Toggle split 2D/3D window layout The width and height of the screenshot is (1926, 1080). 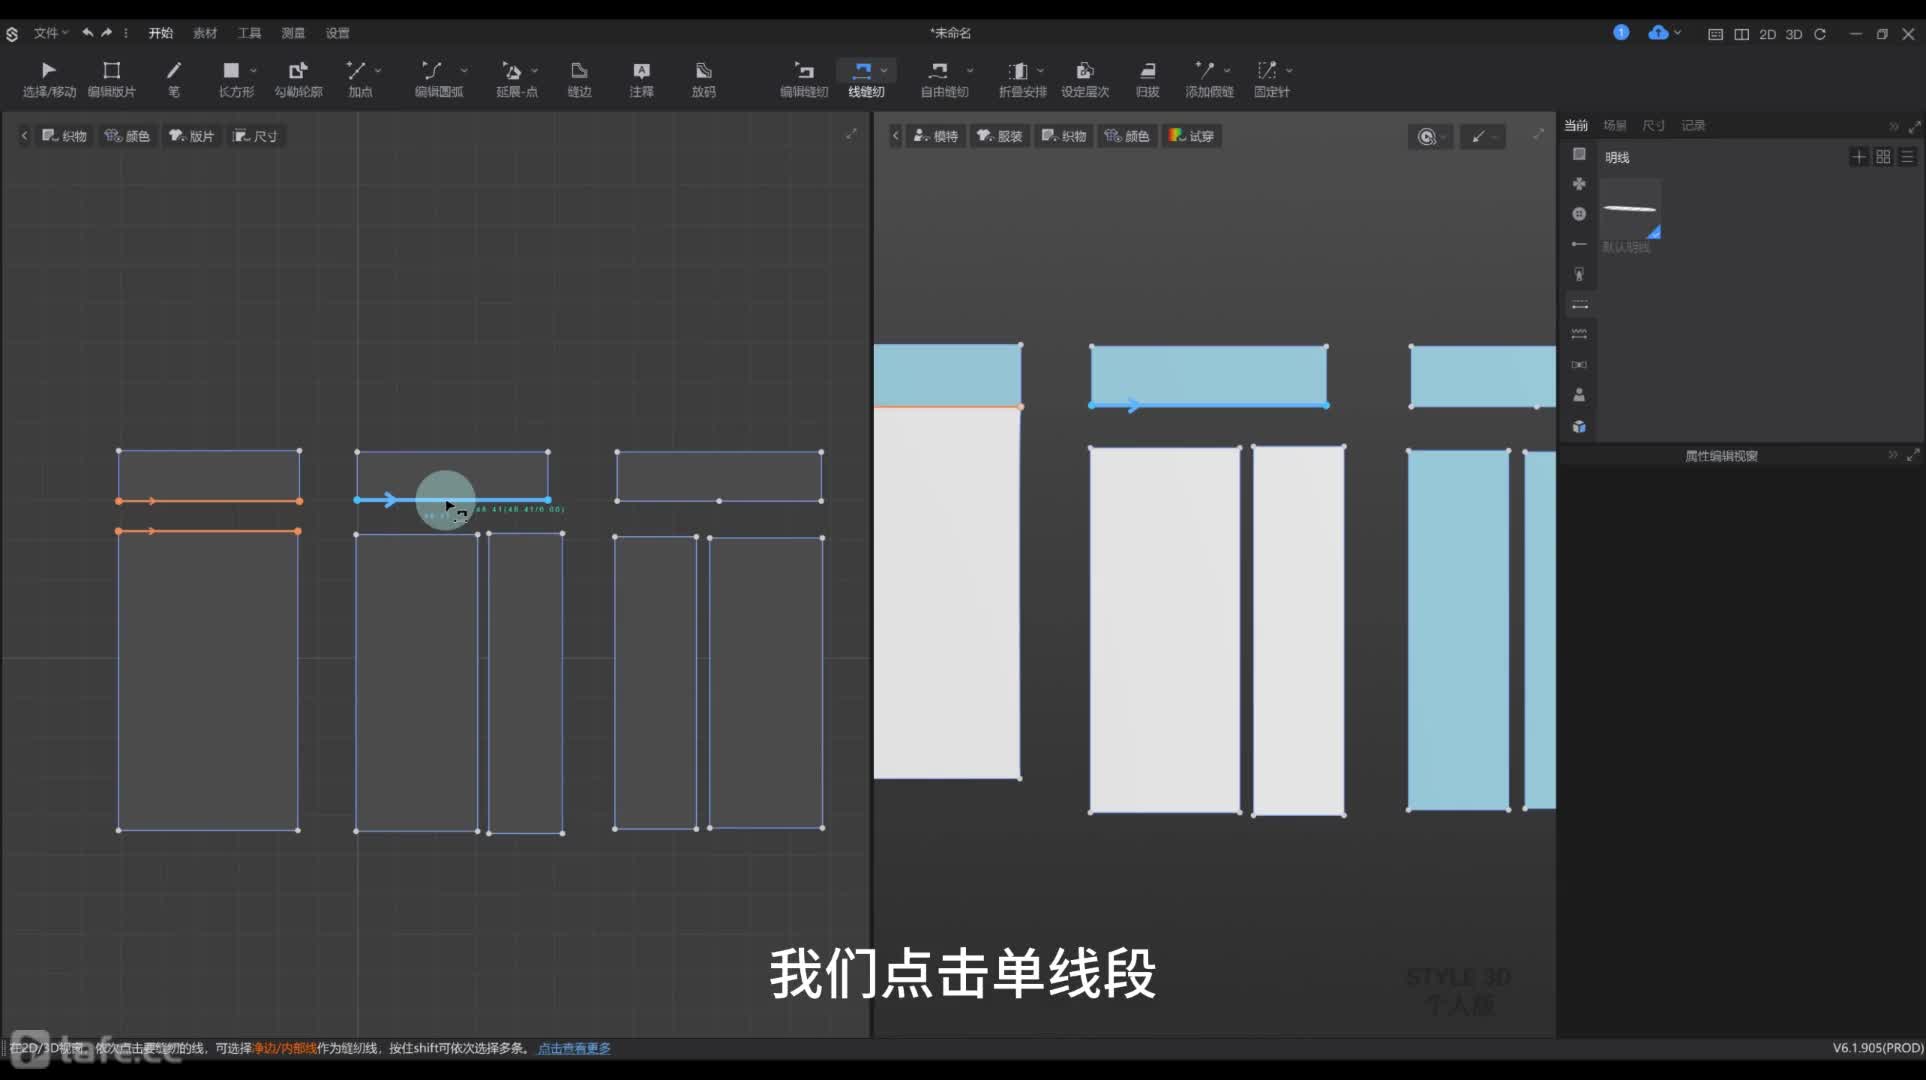click(x=1741, y=34)
